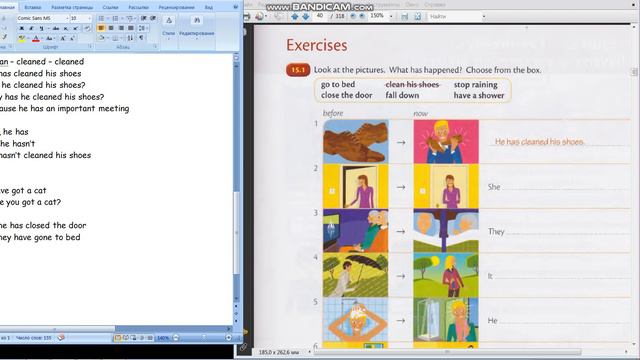Open the 150% PDF zoom dropdown
Viewport: 640px width, 360px height.
(x=391, y=16)
